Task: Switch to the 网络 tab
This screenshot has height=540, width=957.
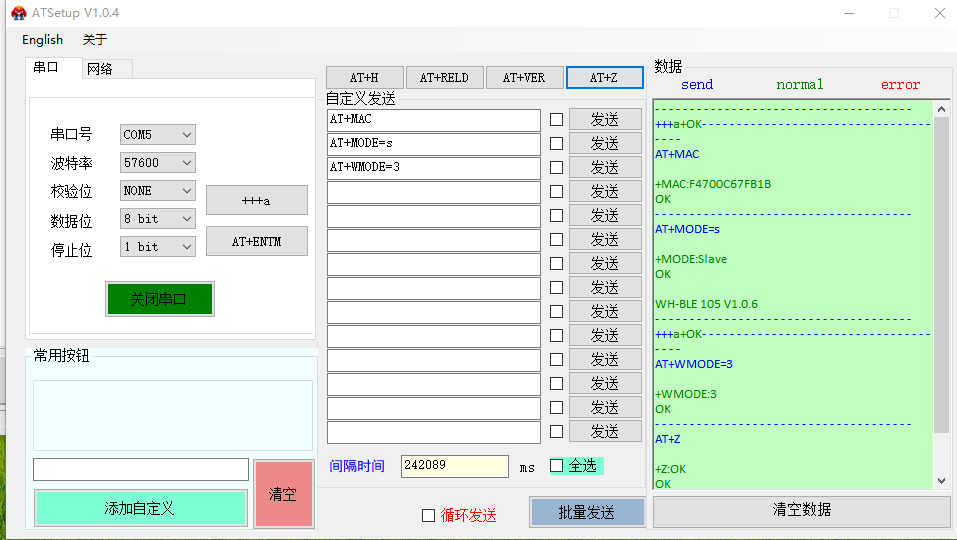Action: click(100, 69)
